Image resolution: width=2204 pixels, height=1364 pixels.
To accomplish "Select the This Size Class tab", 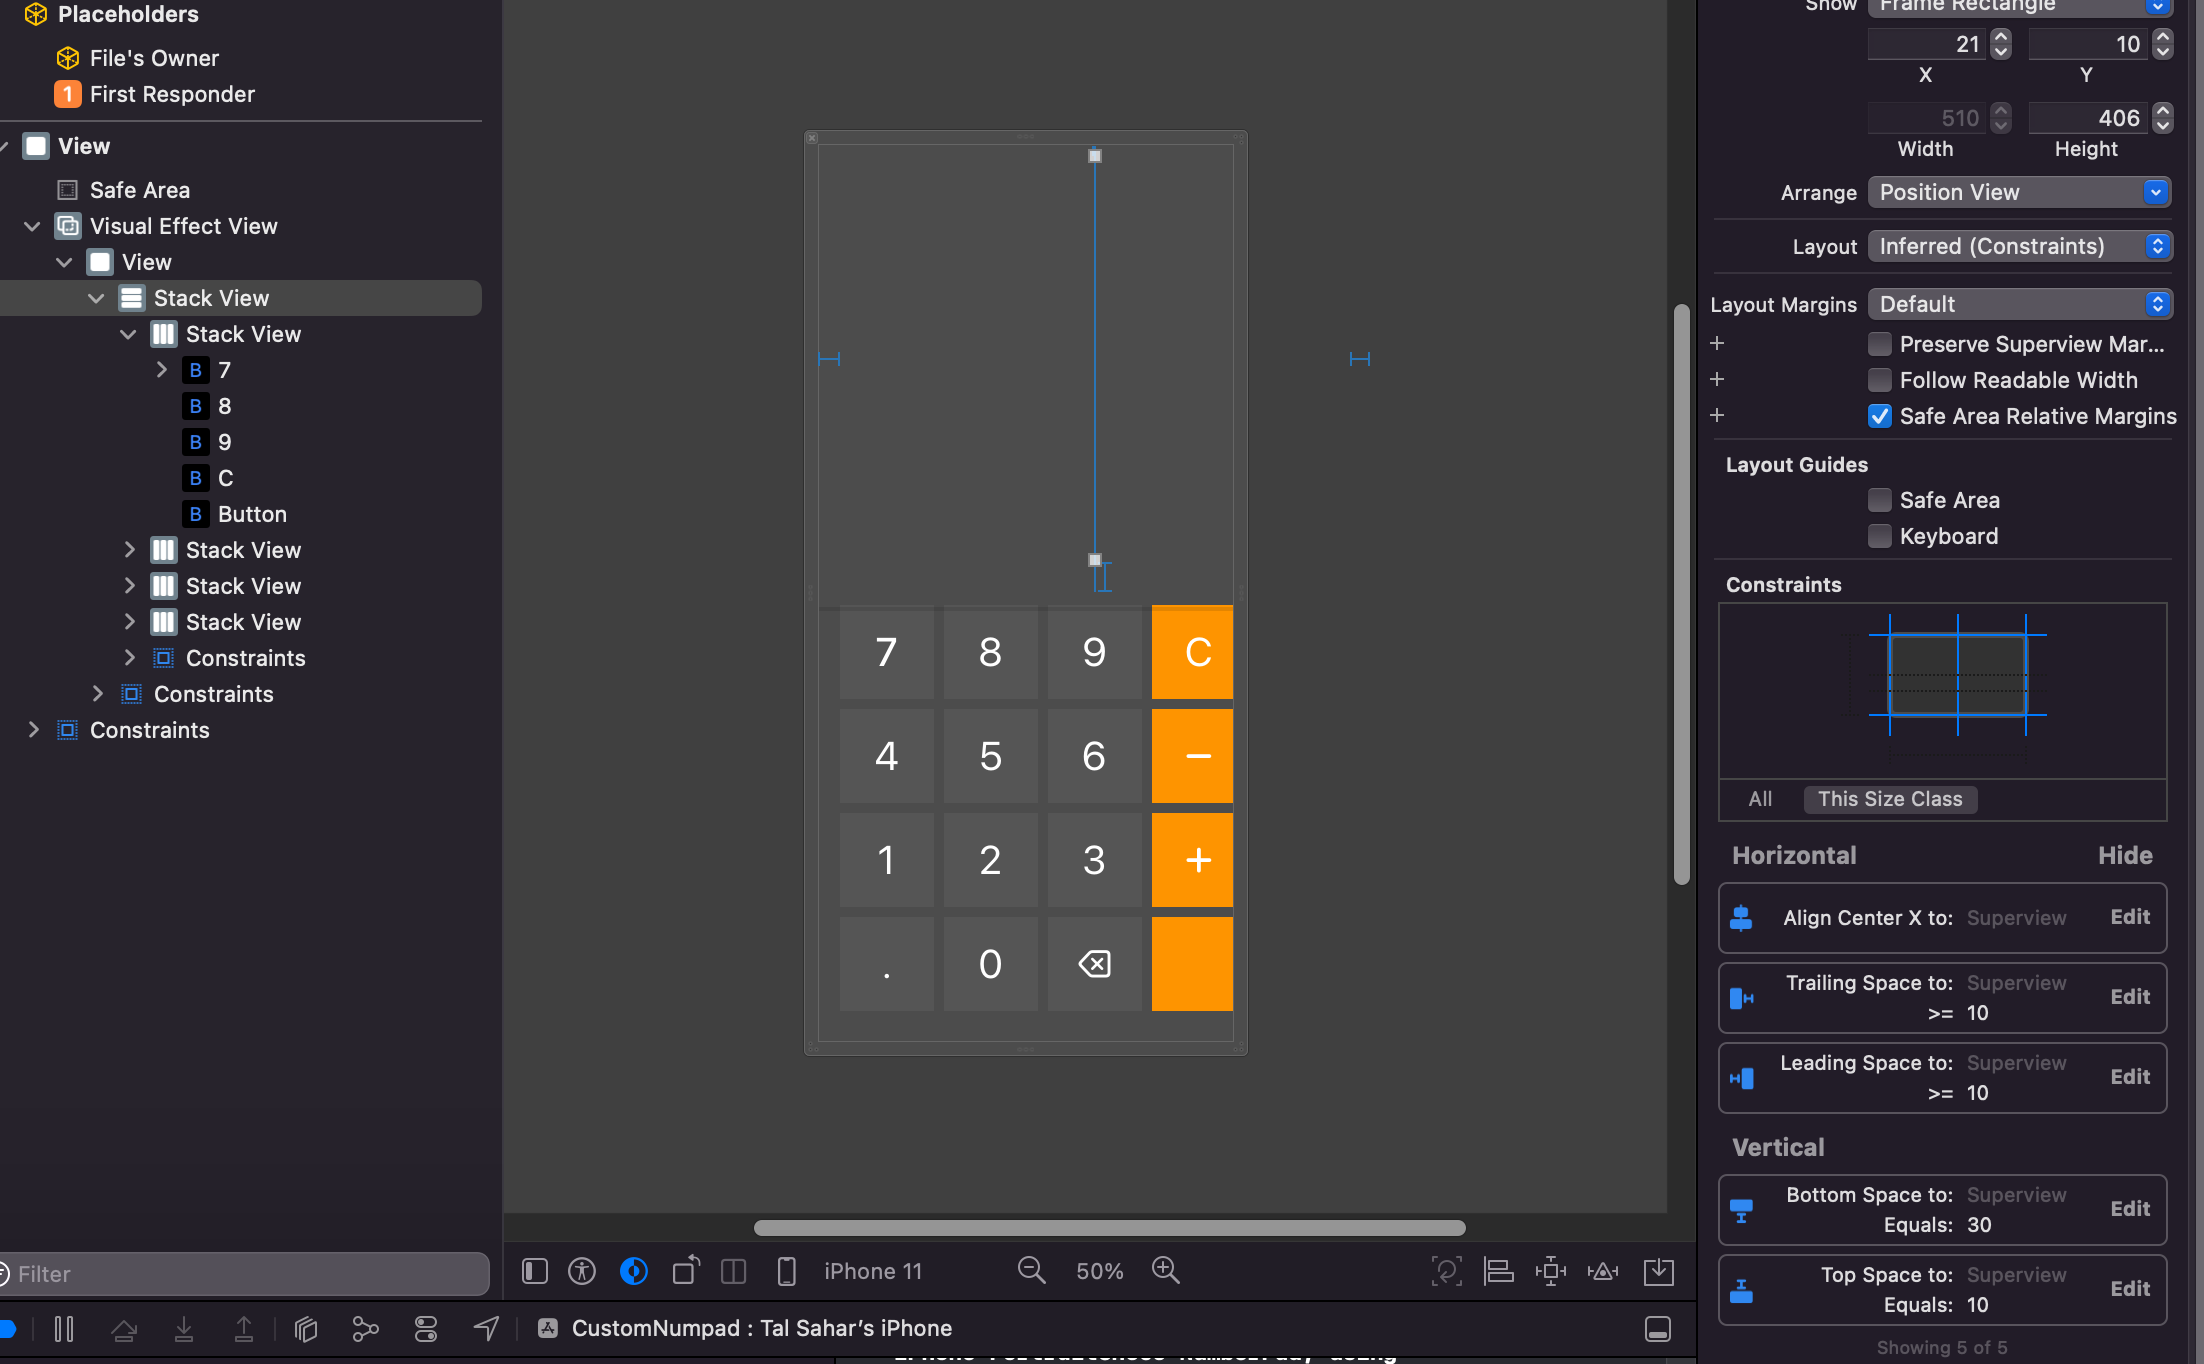I will [1890, 799].
